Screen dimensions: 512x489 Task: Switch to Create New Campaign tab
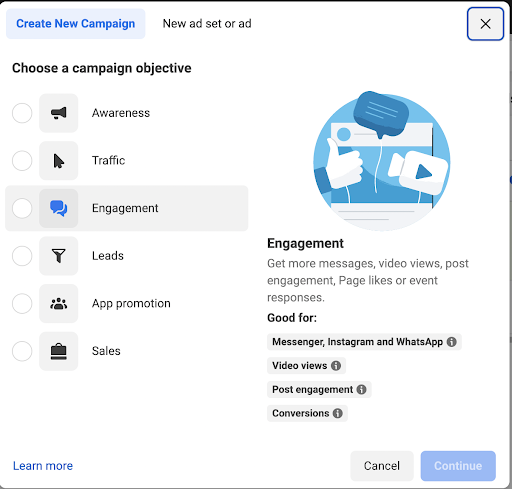(x=76, y=24)
